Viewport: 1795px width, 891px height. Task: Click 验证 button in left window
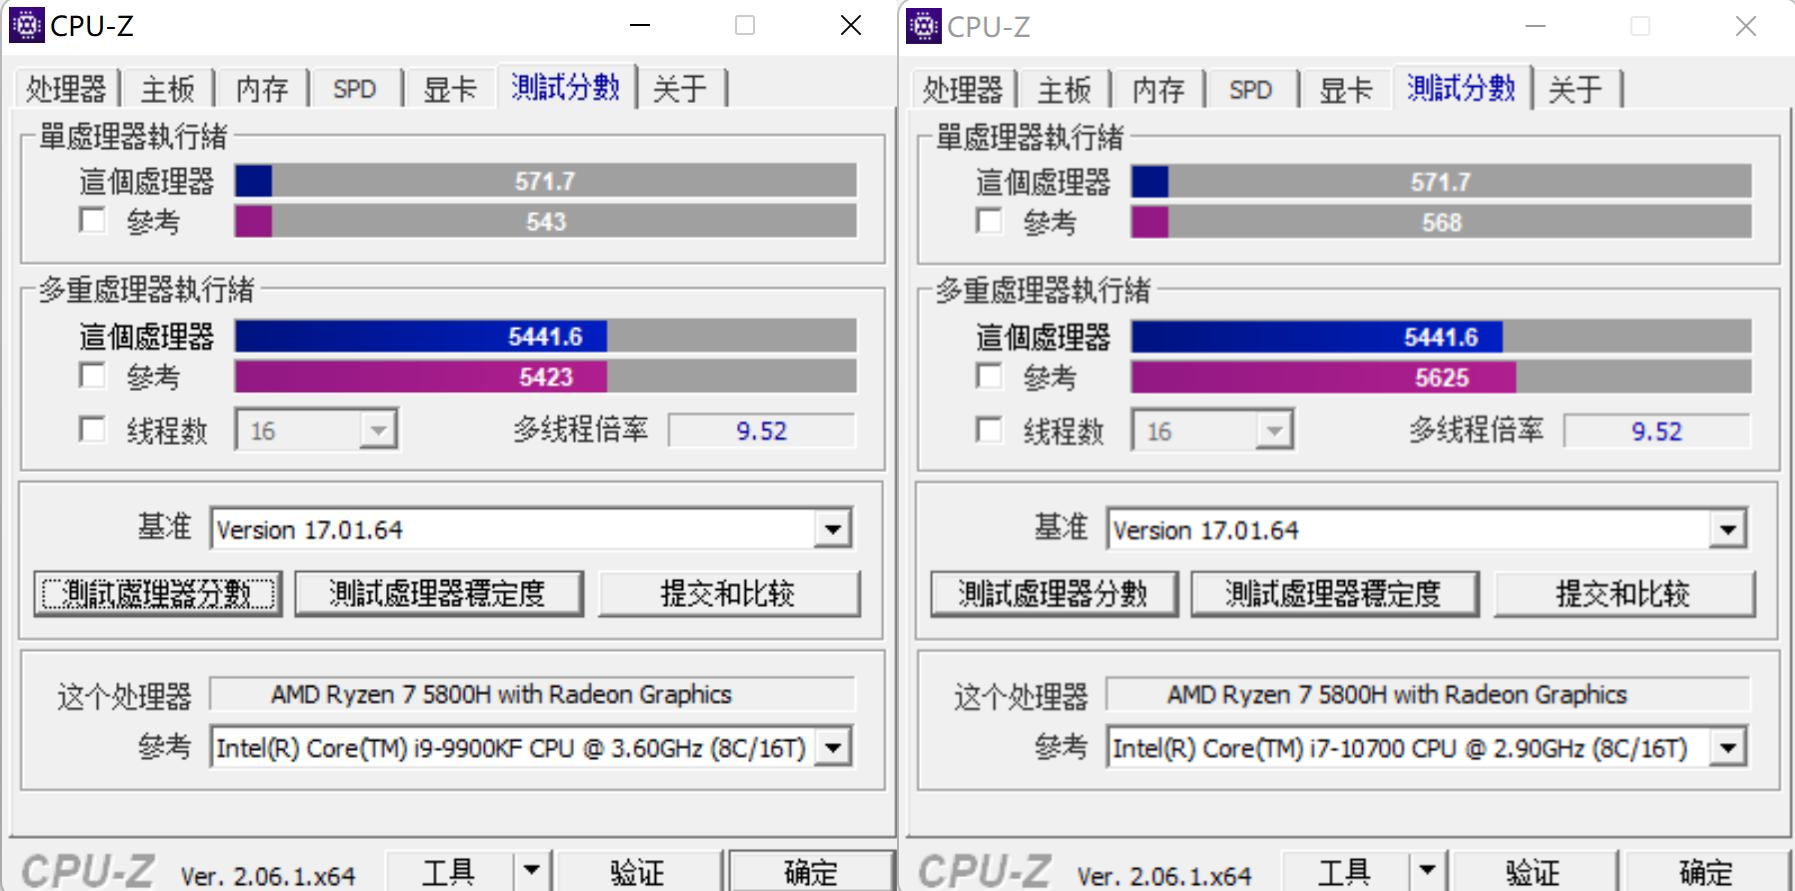[638, 871]
